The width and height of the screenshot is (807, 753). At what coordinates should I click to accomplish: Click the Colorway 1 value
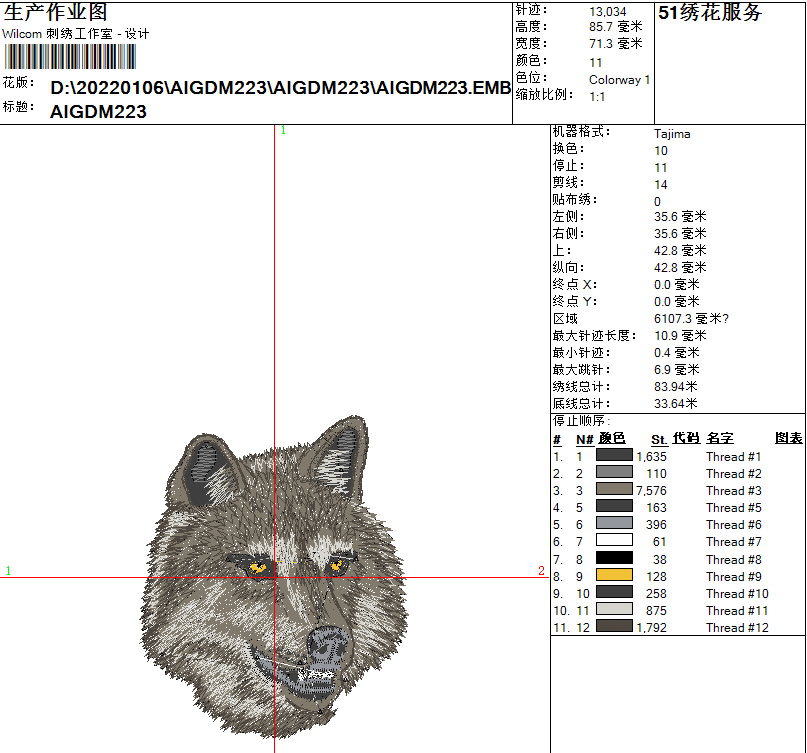(619, 80)
